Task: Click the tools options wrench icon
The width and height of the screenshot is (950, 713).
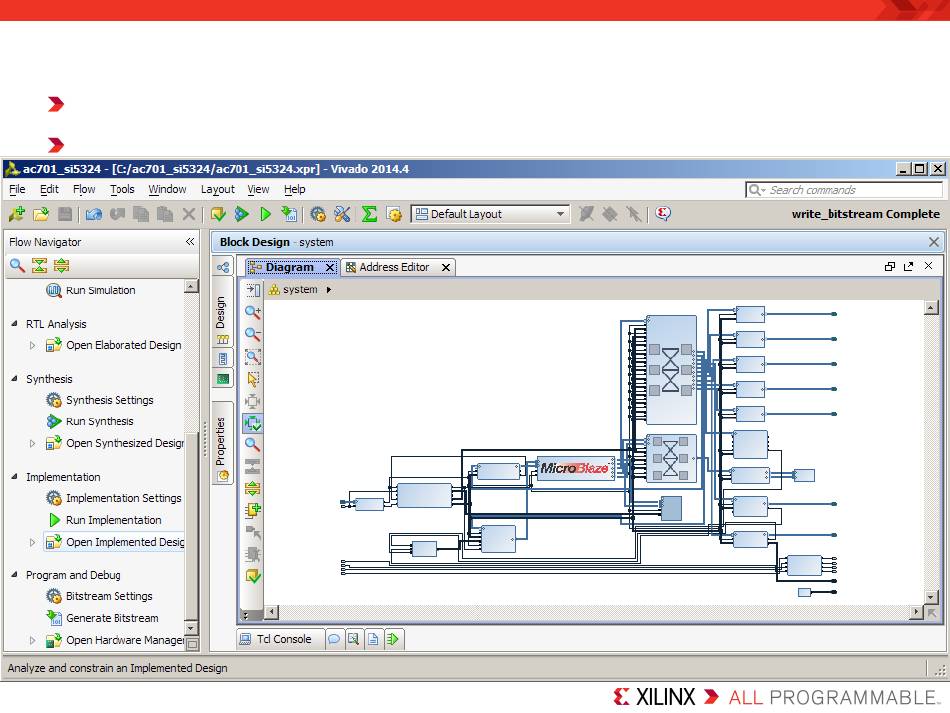Action: coord(342,214)
